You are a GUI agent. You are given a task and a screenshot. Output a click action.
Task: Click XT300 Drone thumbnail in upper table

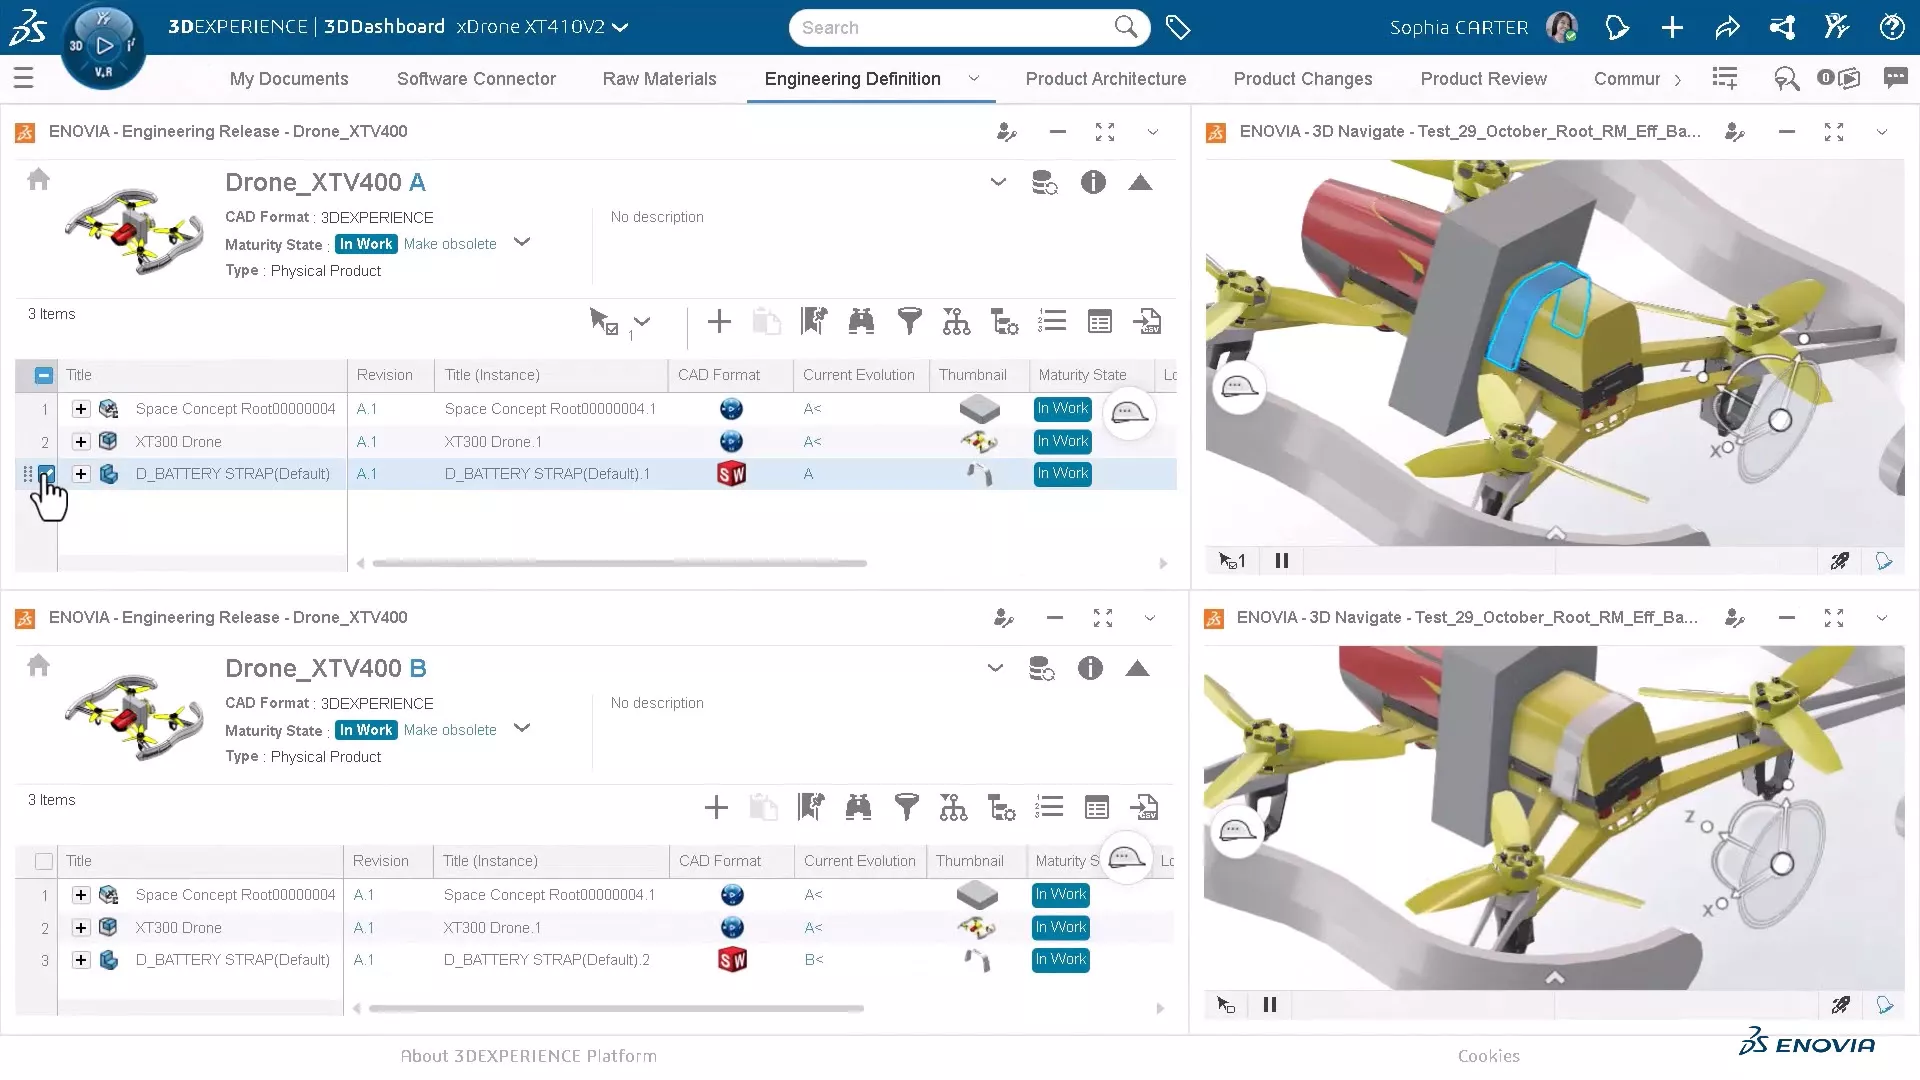pyautogui.click(x=978, y=441)
